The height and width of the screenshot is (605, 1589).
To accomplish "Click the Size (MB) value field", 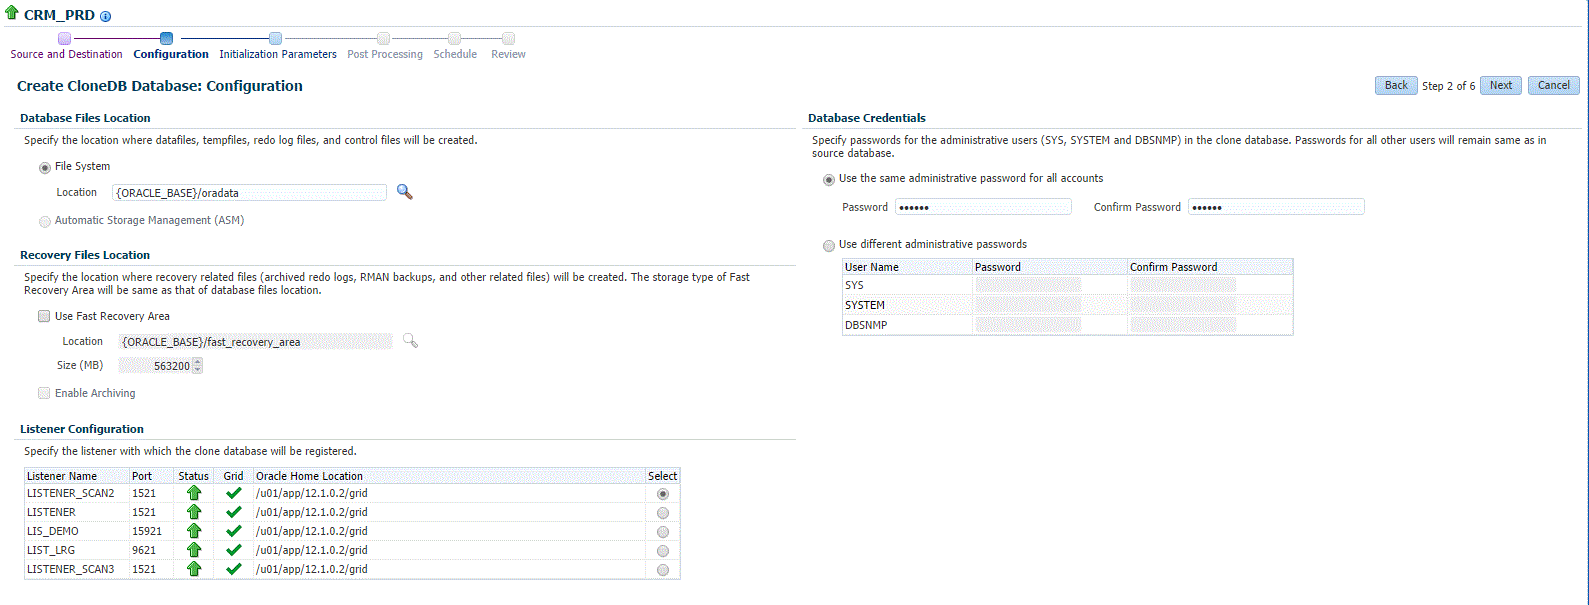I will click(x=155, y=366).
